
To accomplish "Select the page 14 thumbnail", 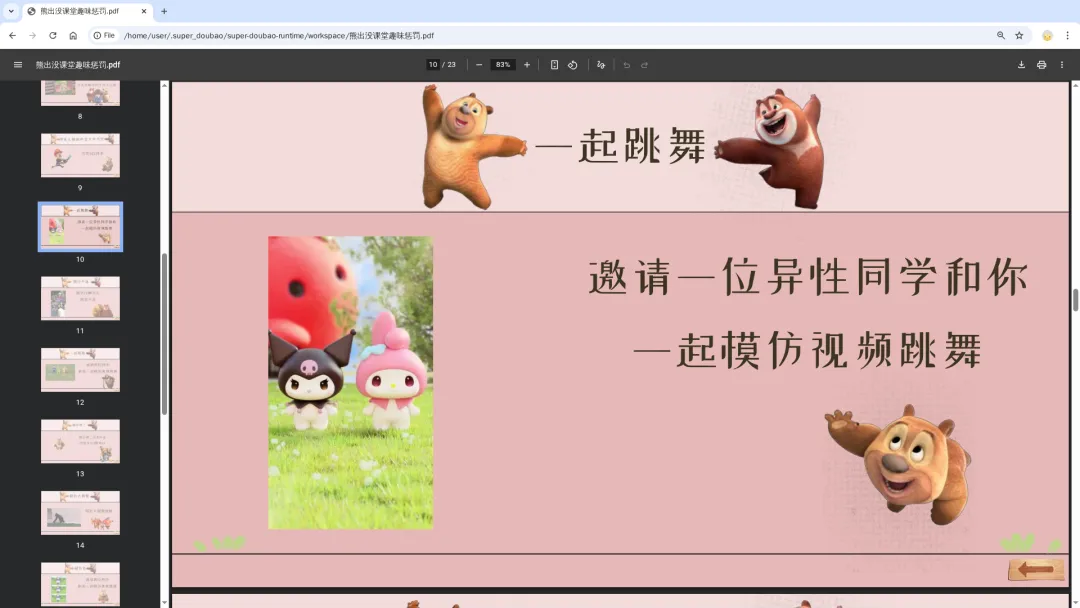I will pyautogui.click(x=80, y=513).
